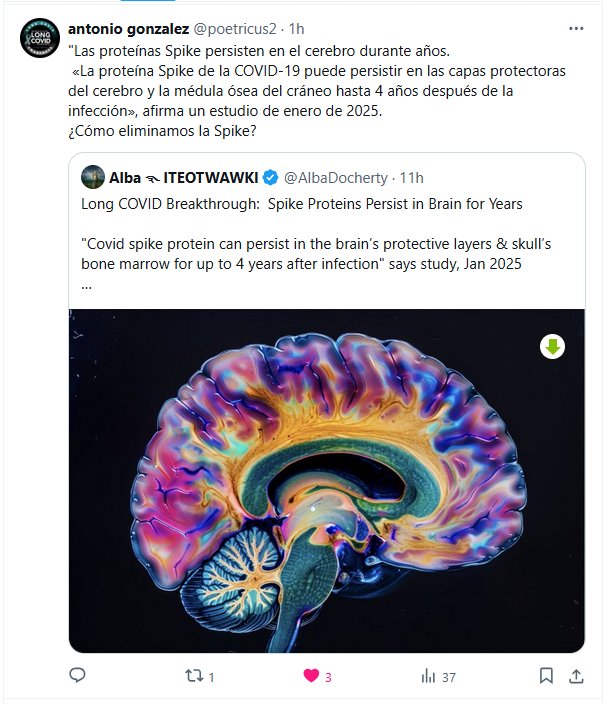
Task: Open quoted tweet's 11h timestamp
Action: pos(411,178)
